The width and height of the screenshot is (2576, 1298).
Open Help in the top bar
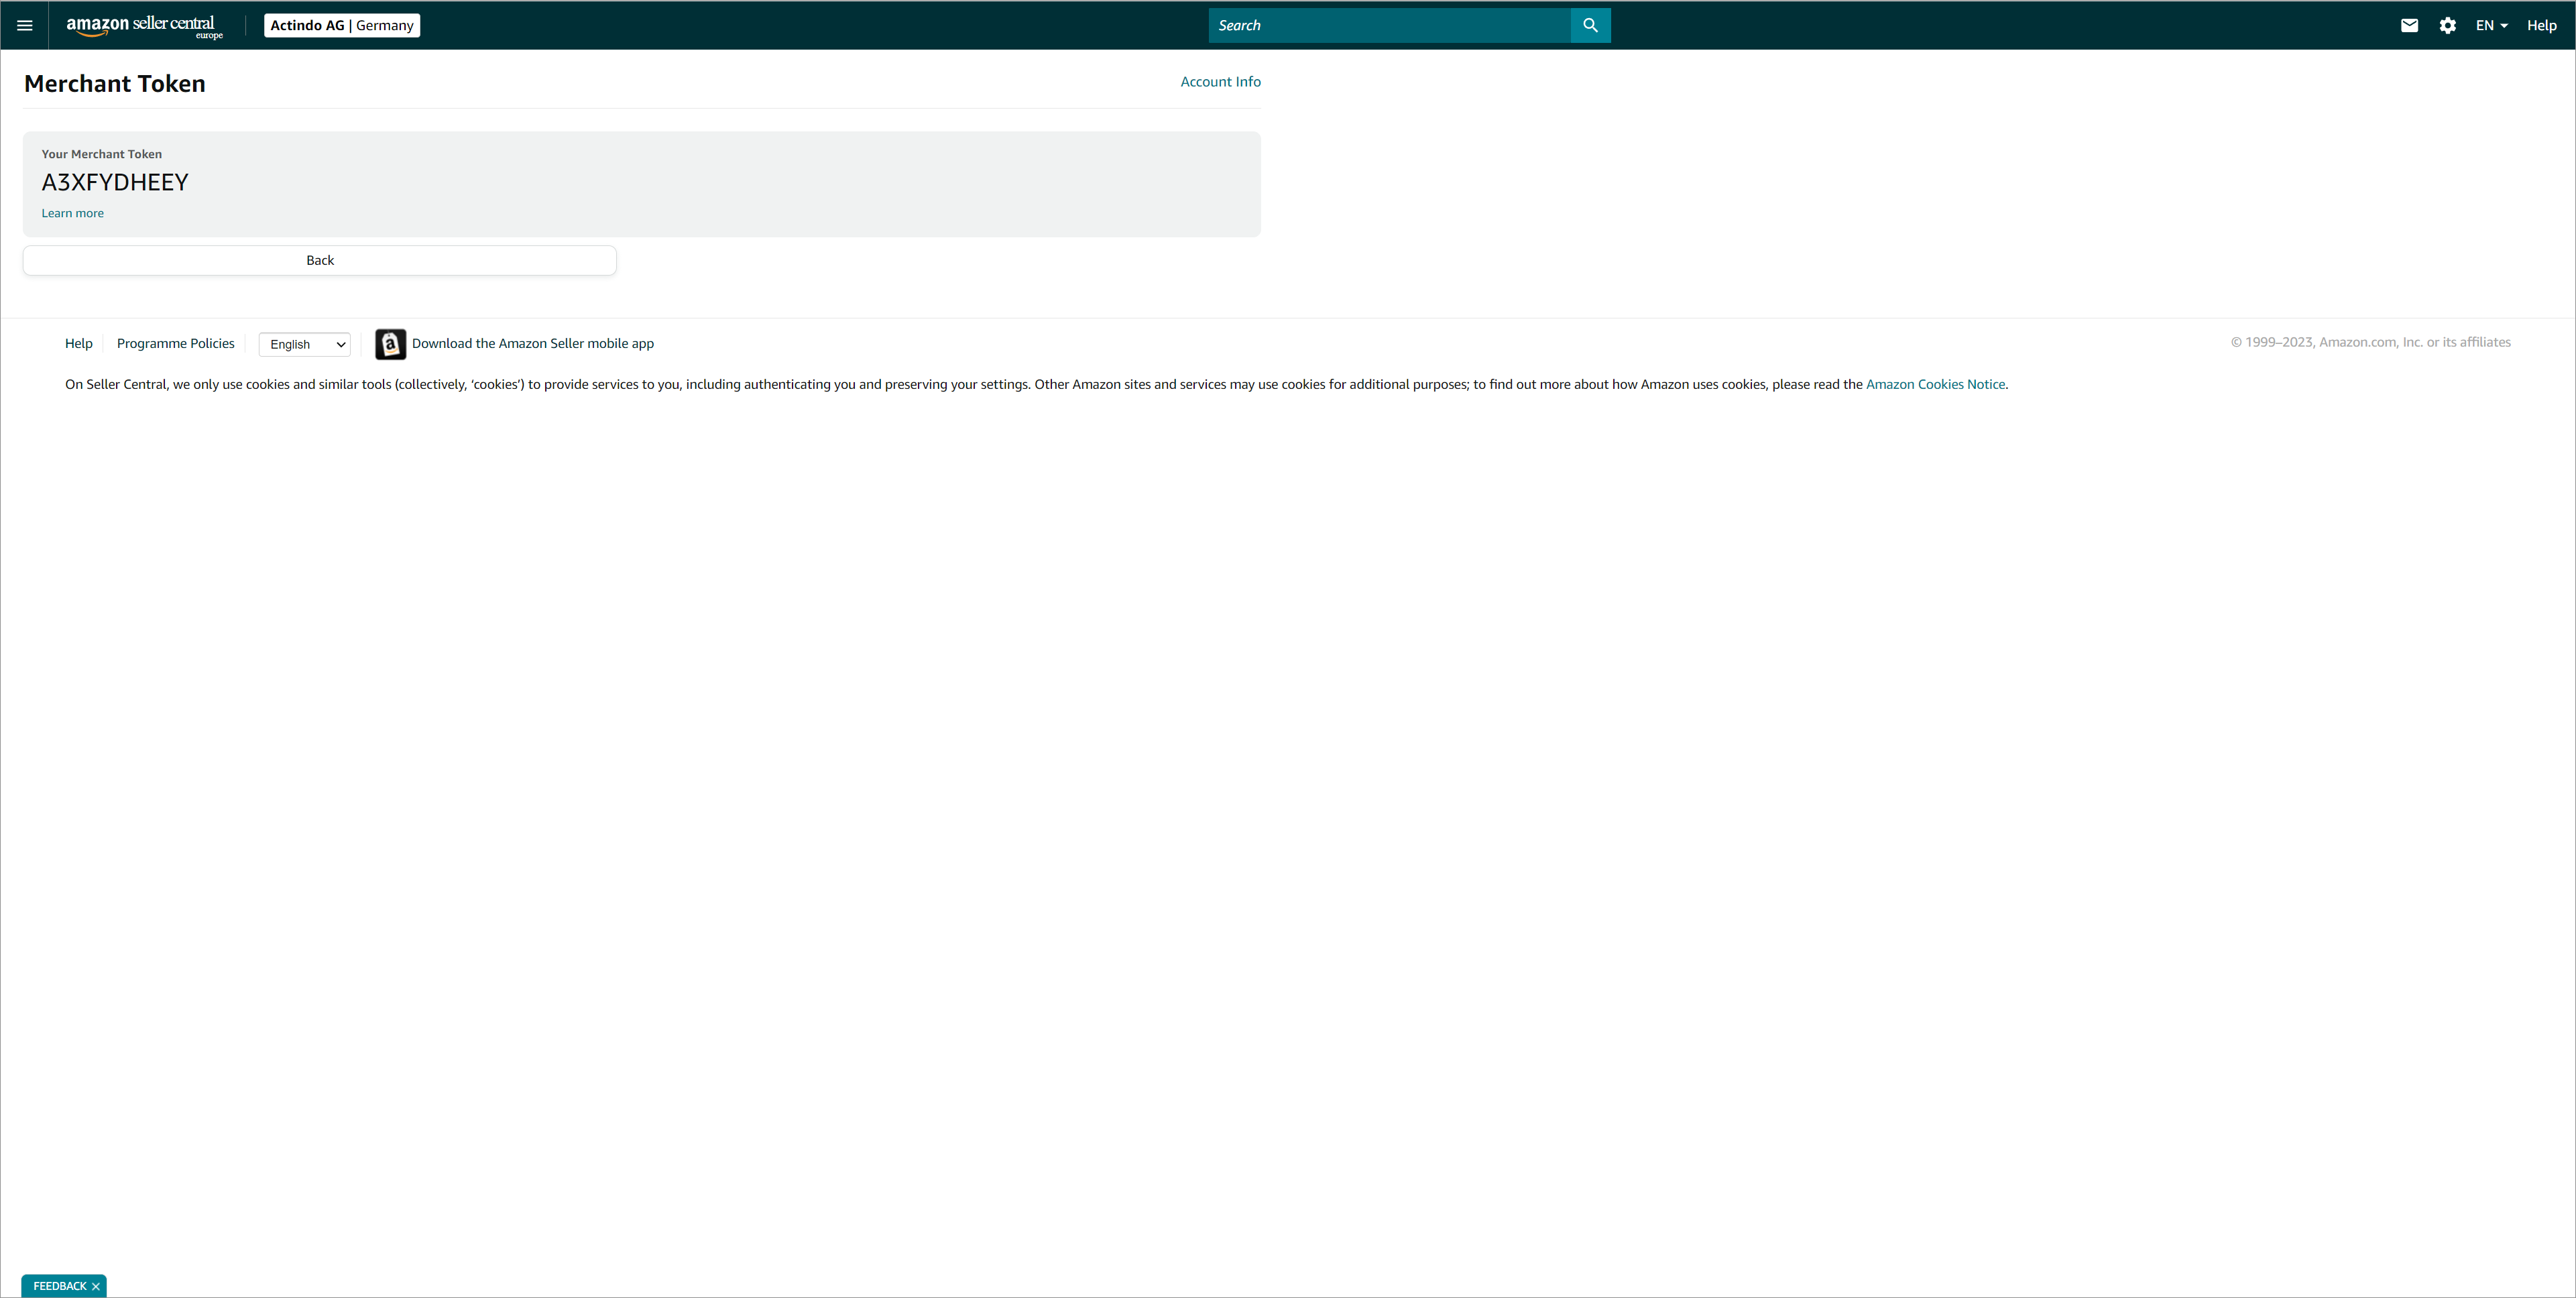pyautogui.click(x=2541, y=25)
